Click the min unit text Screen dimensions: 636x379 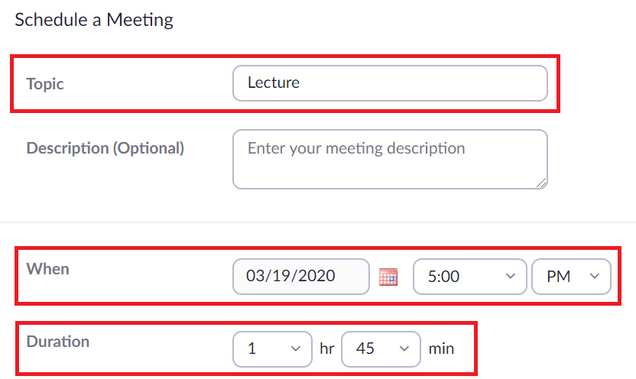tap(441, 349)
